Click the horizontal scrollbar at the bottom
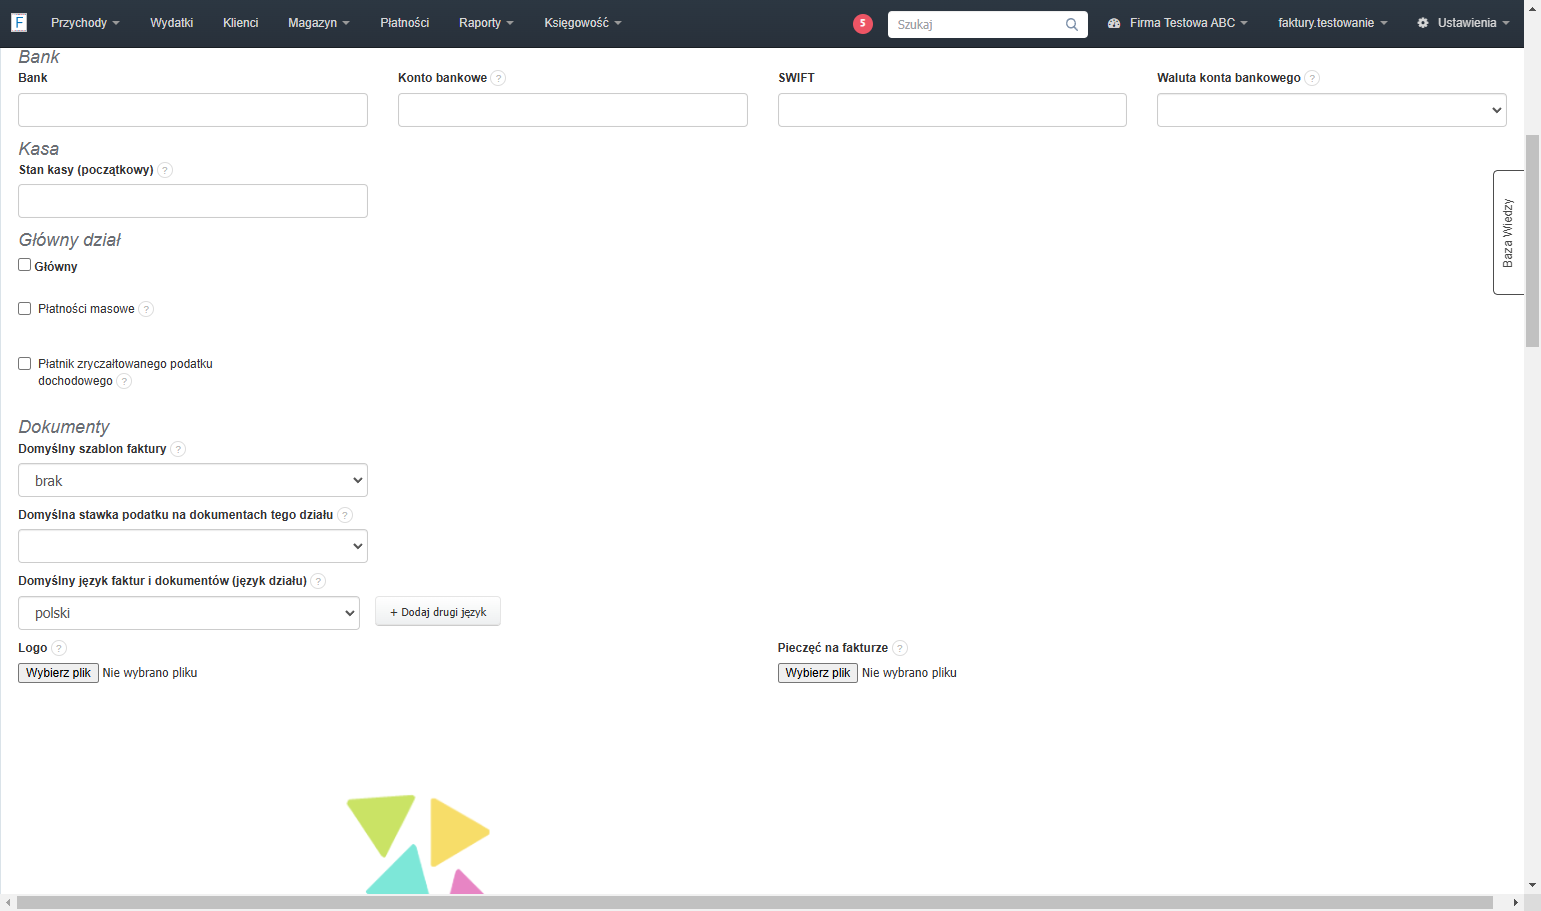 [x=755, y=903]
